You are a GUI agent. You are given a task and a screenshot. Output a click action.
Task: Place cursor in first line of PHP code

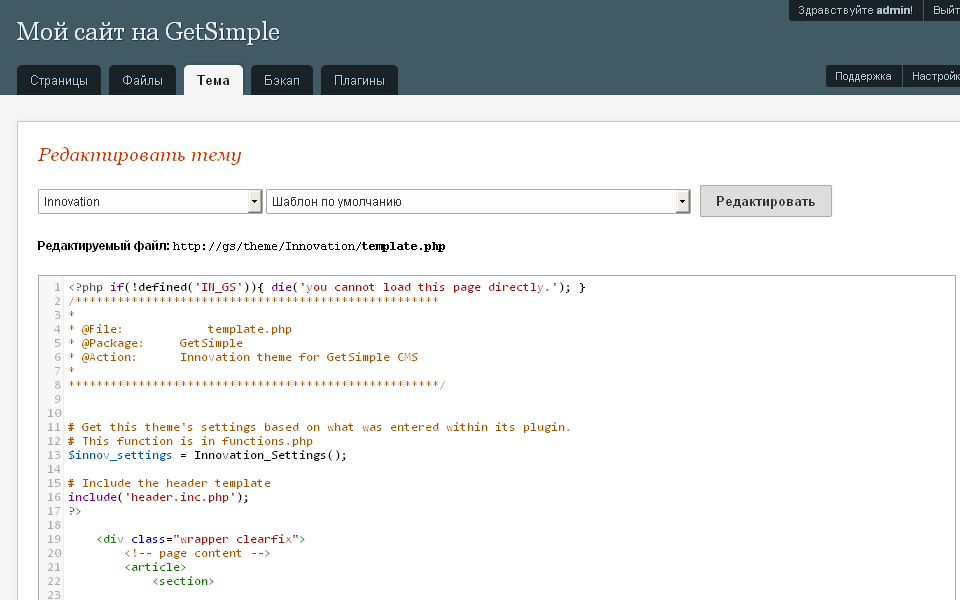[326, 288]
